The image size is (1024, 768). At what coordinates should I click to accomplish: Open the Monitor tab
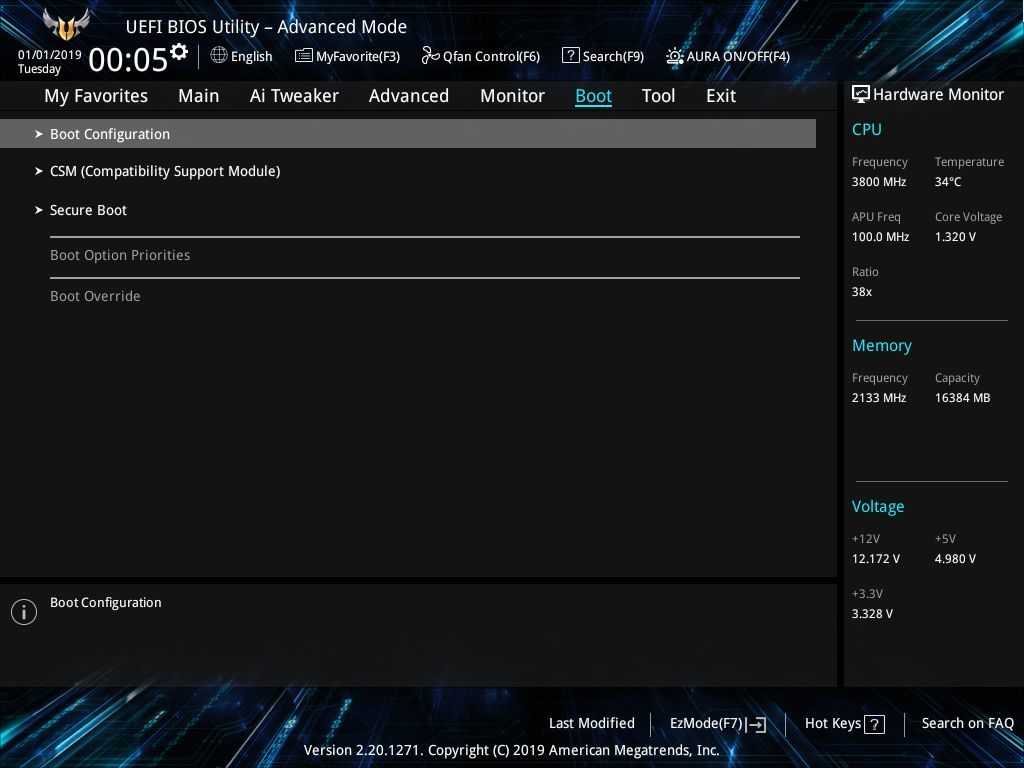512,96
